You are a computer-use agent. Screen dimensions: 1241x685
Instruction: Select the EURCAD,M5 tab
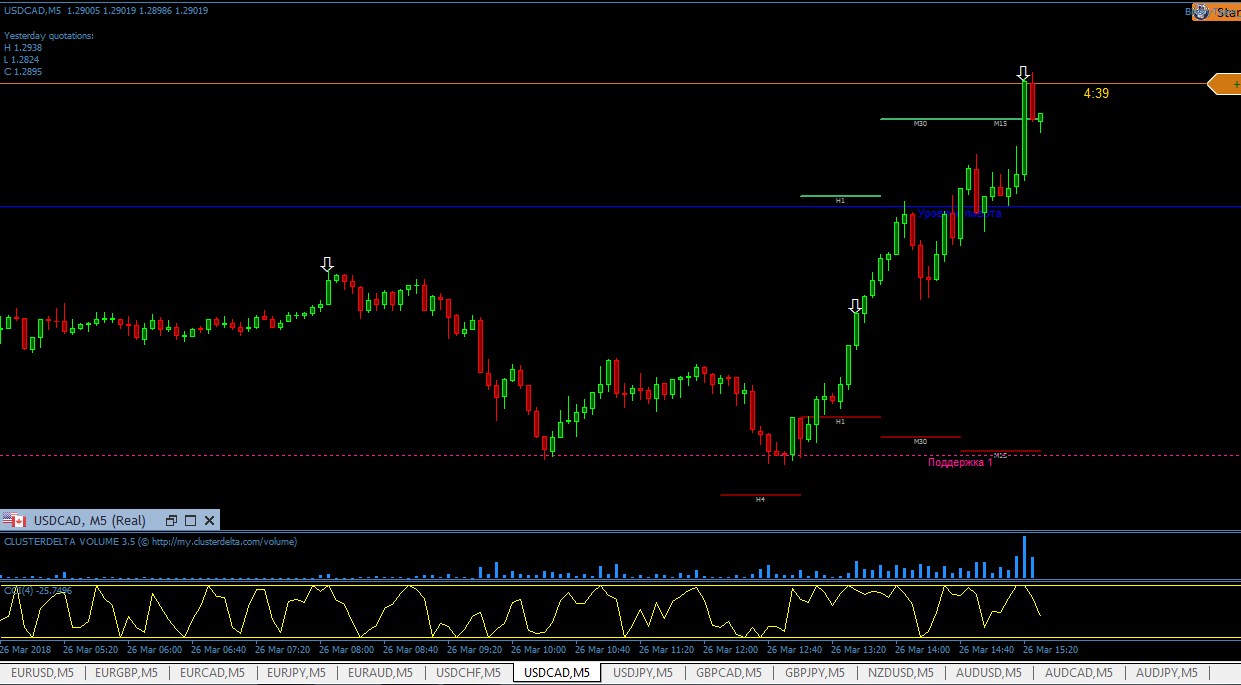pyautogui.click(x=213, y=673)
